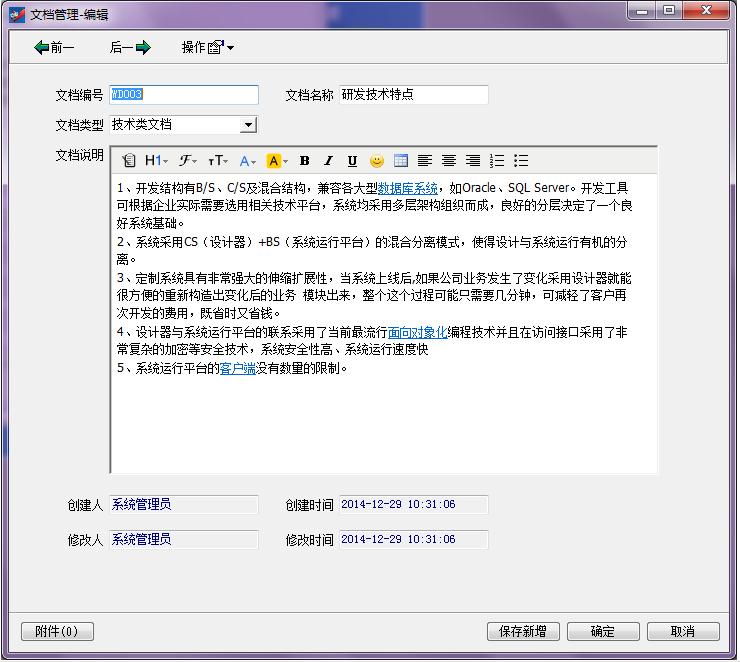The height and width of the screenshot is (662, 740).
Task: Center align the text
Action: 449,160
